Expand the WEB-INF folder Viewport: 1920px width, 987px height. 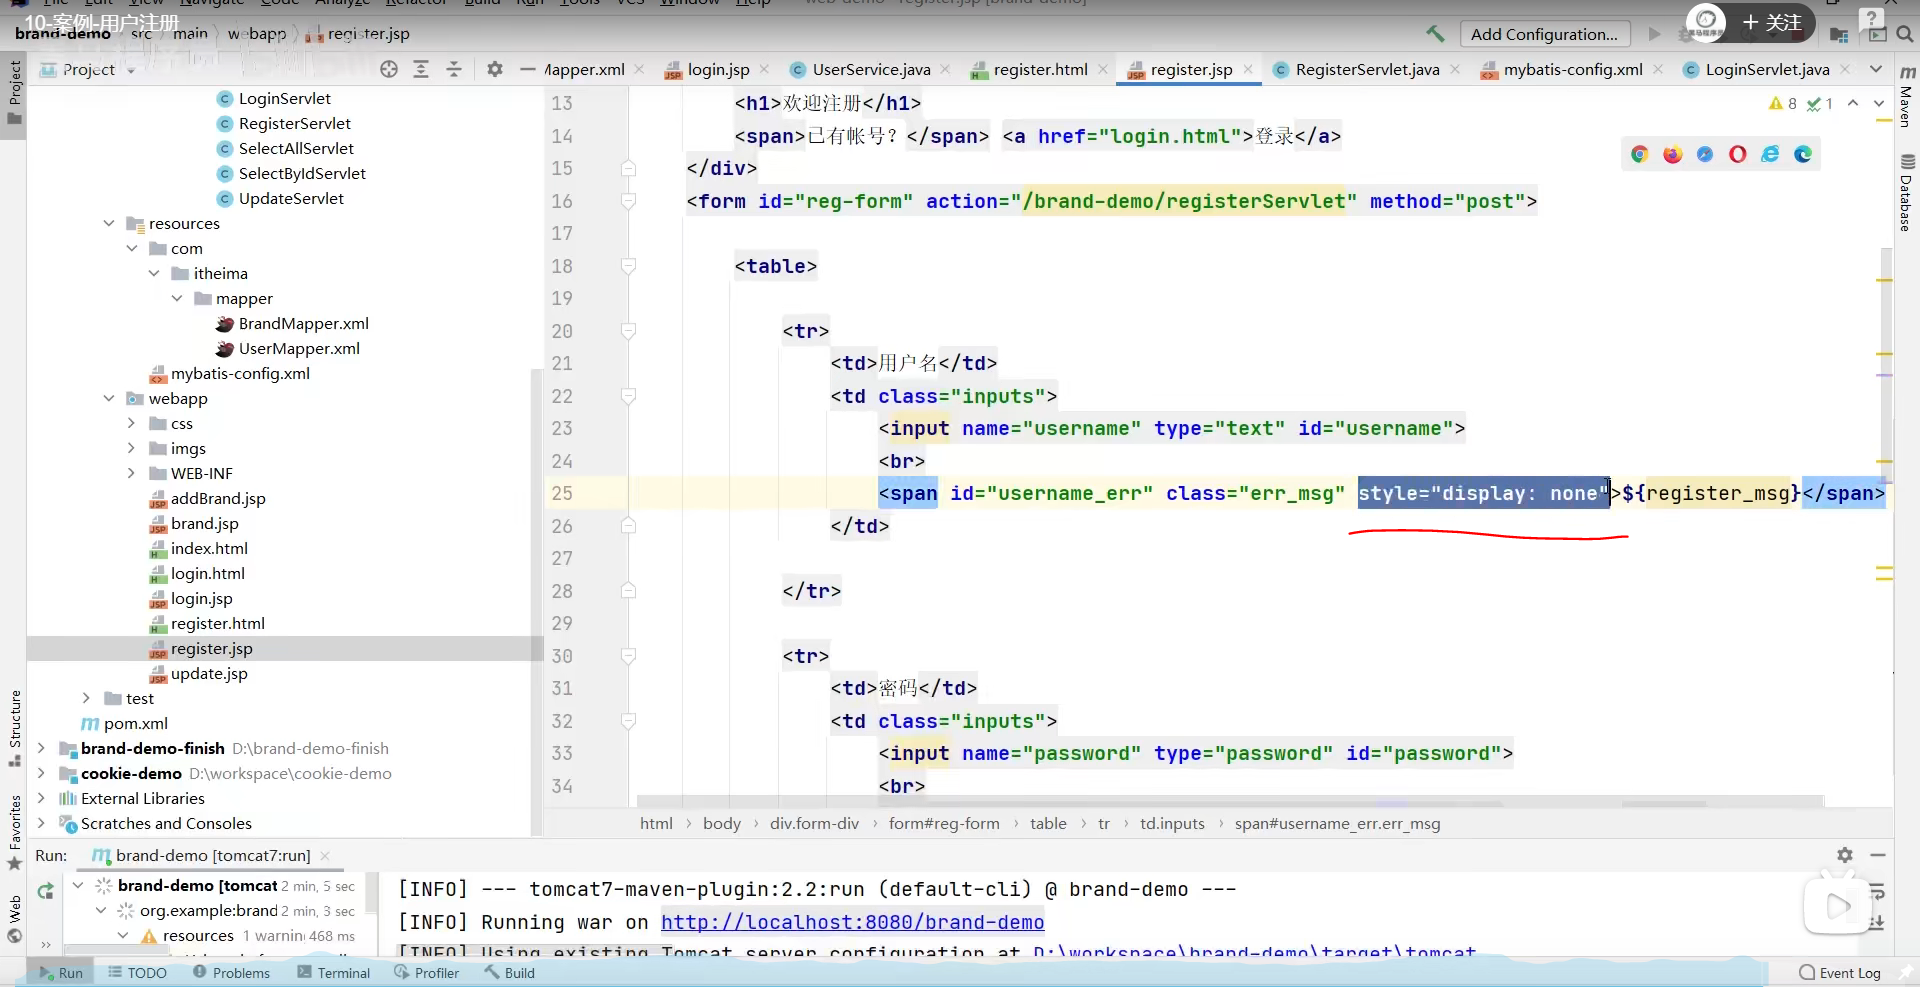coord(131,473)
